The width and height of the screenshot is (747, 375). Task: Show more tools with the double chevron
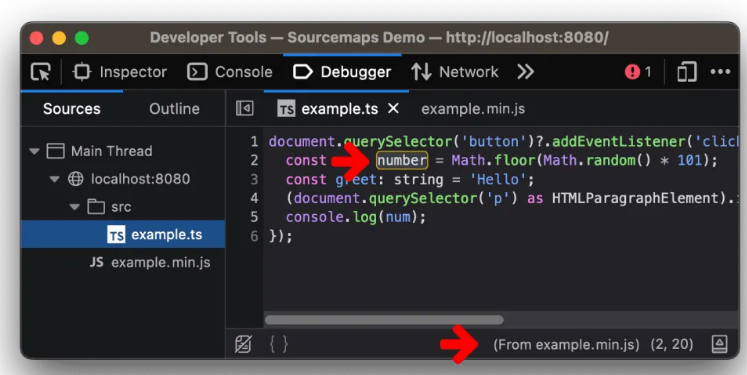pos(525,72)
